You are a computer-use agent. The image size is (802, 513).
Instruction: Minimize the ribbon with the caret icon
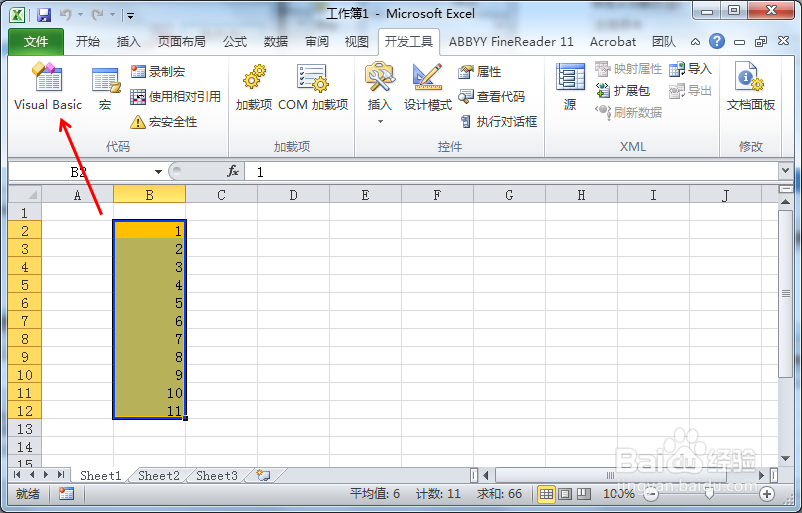point(695,42)
